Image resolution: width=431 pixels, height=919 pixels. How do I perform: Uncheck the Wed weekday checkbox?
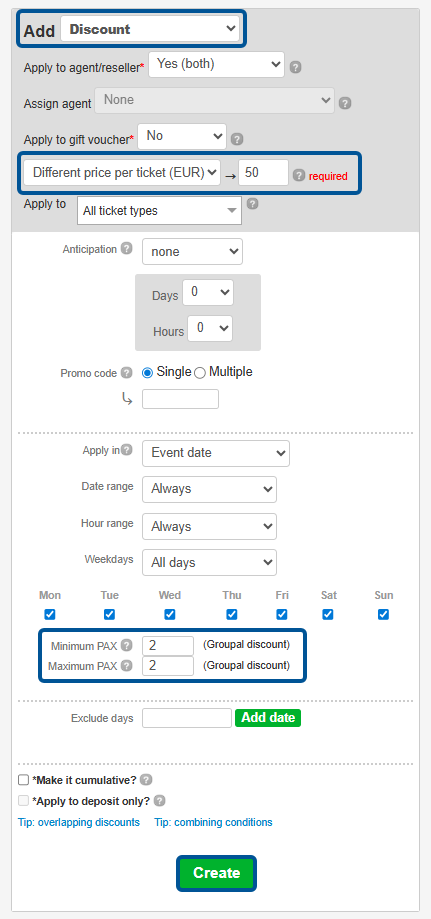tap(169, 614)
